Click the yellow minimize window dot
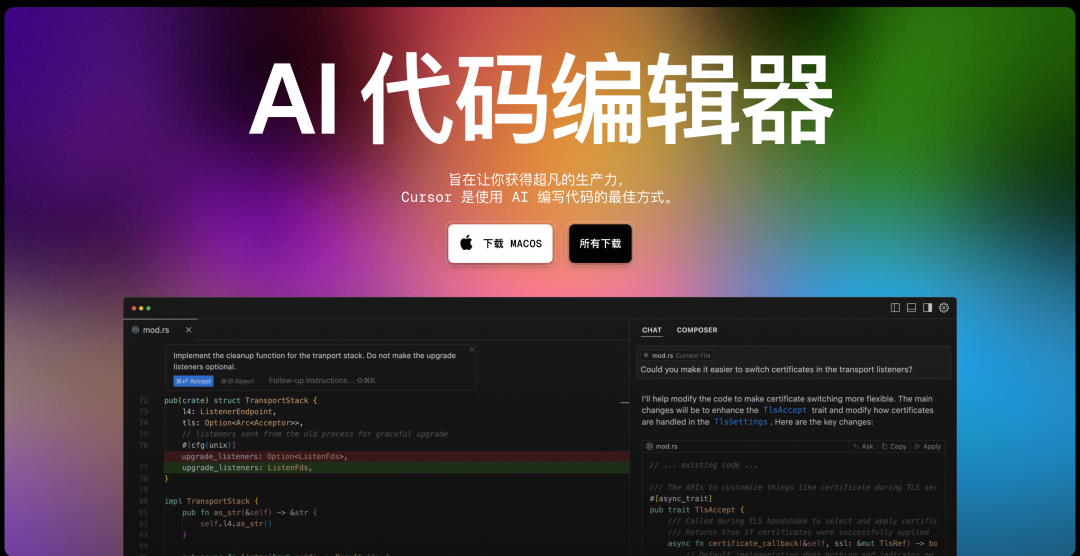1080x556 pixels. point(141,308)
